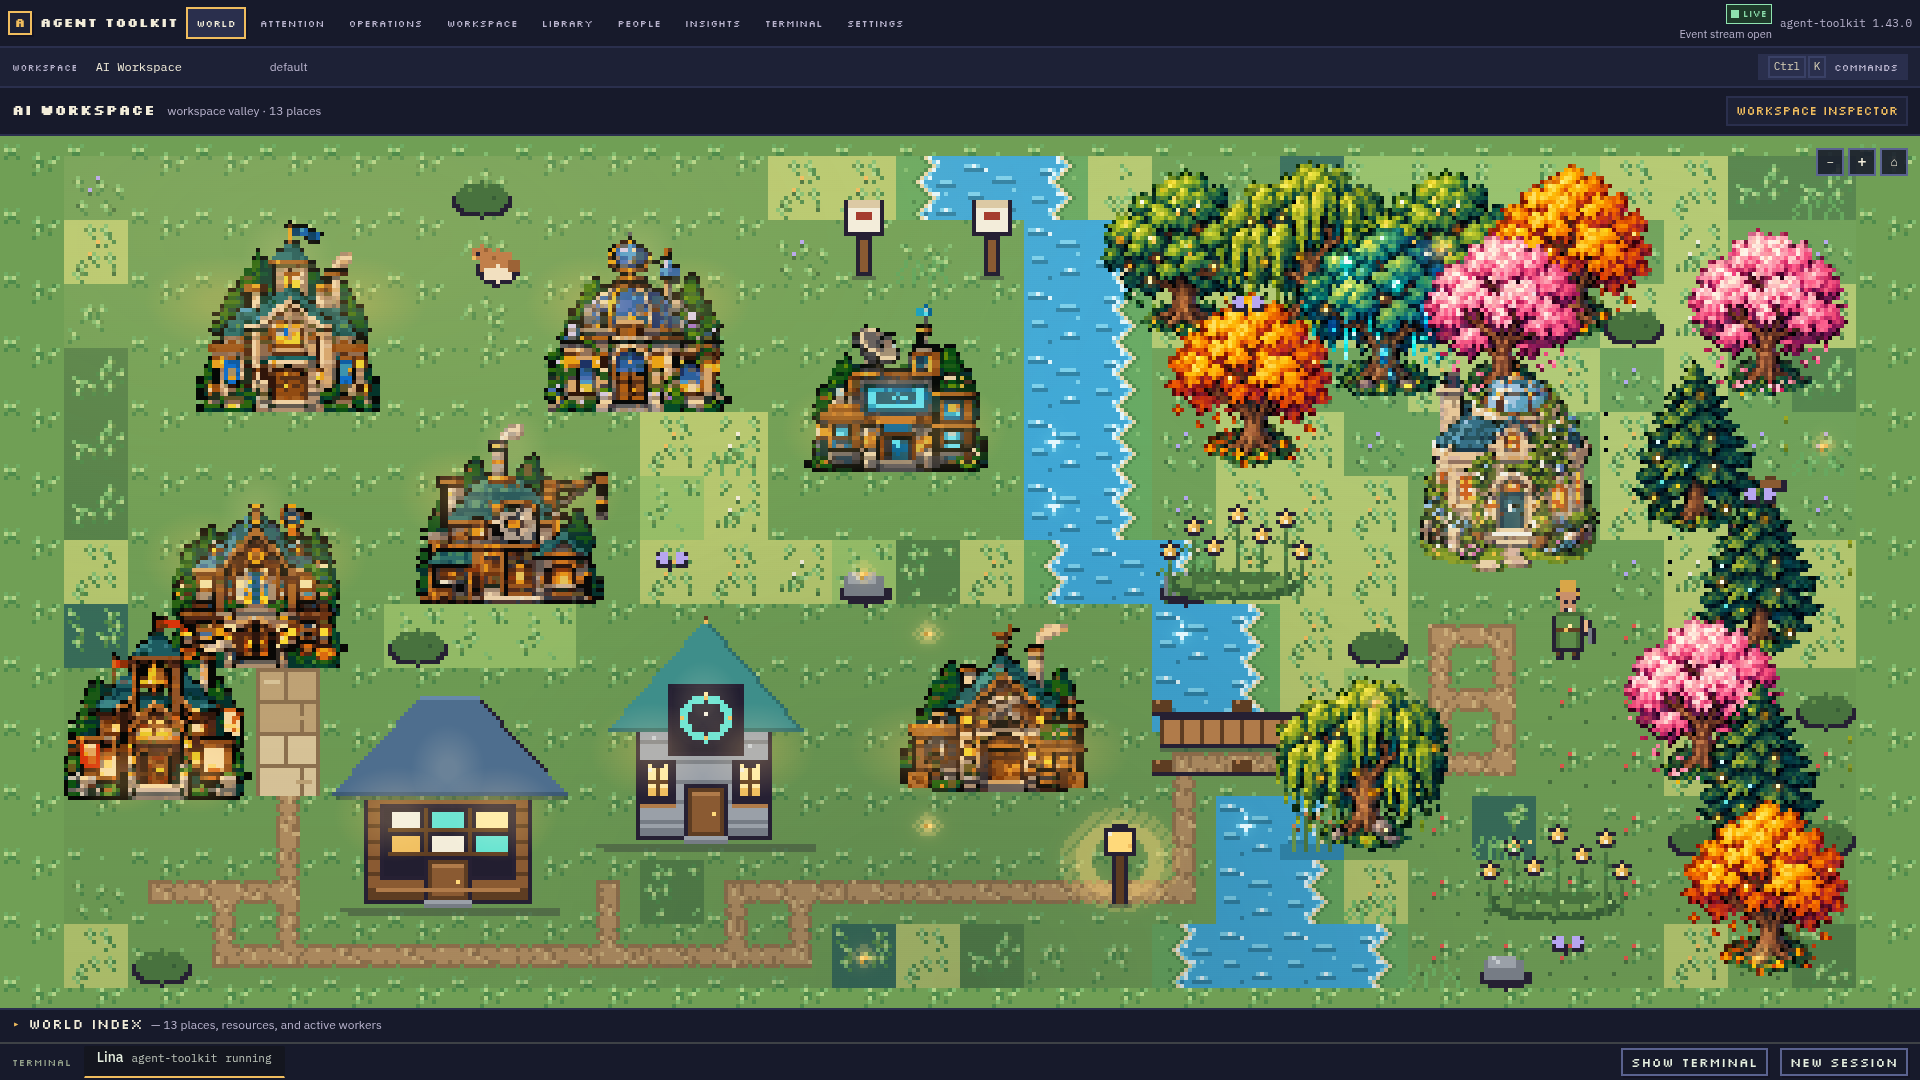Viewport: 1920px width, 1080px height.
Task: Click the glowing lamp post on the path
Action: pyautogui.click(x=1119, y=865)
